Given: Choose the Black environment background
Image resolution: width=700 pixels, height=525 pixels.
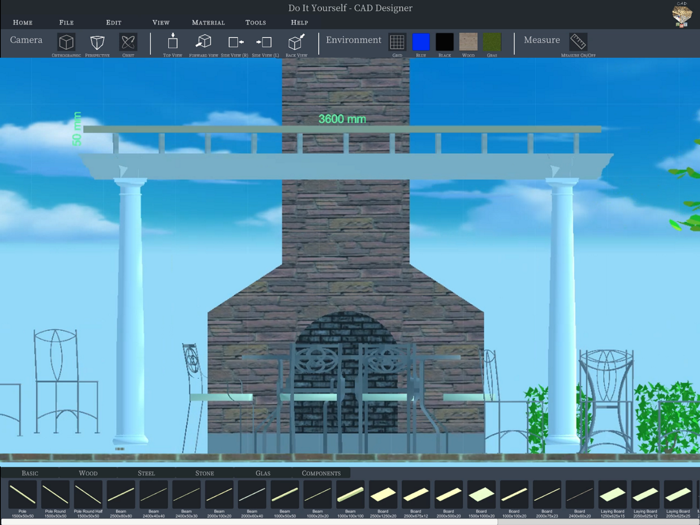Looking at the screenshot, I should pyautogui.click(x=445, y=42).
